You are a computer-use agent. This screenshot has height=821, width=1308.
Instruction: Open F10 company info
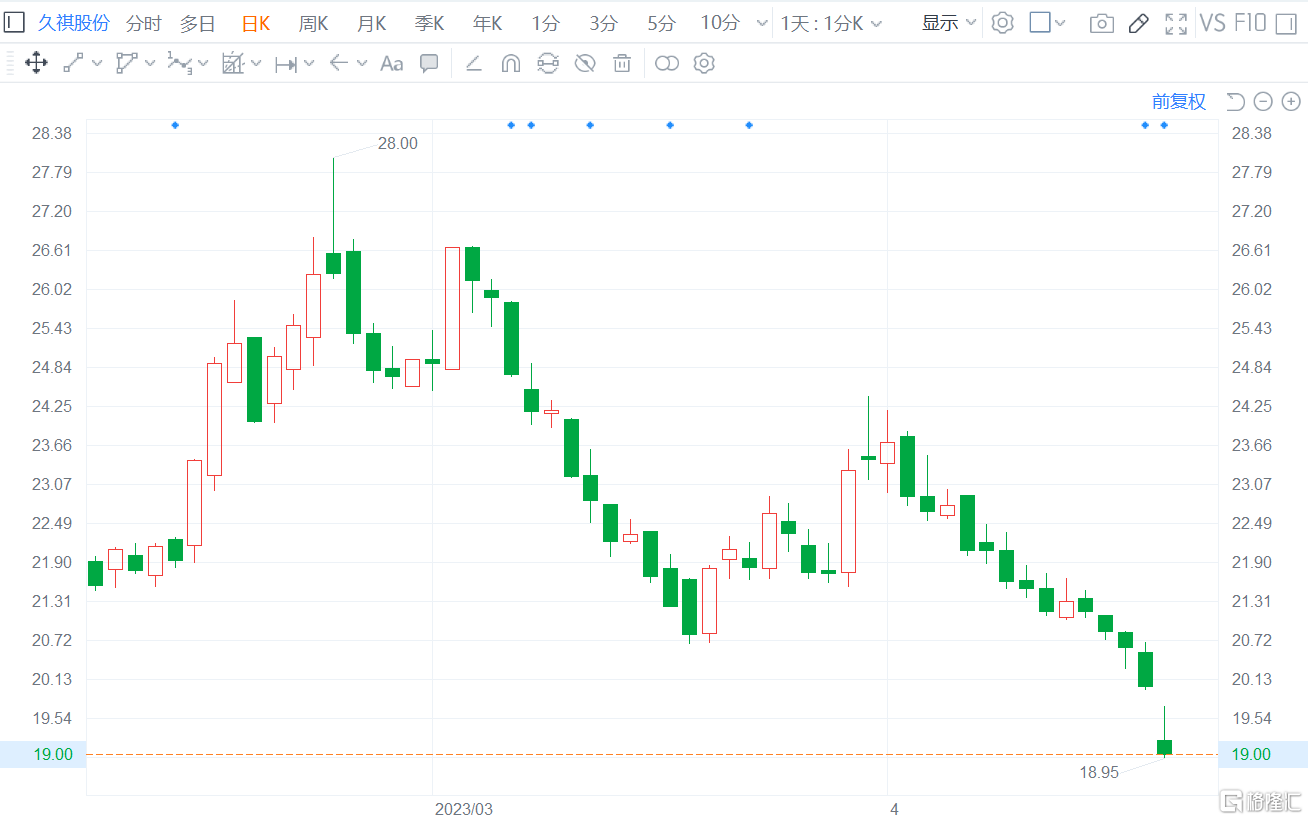(x=1250, y=23)
